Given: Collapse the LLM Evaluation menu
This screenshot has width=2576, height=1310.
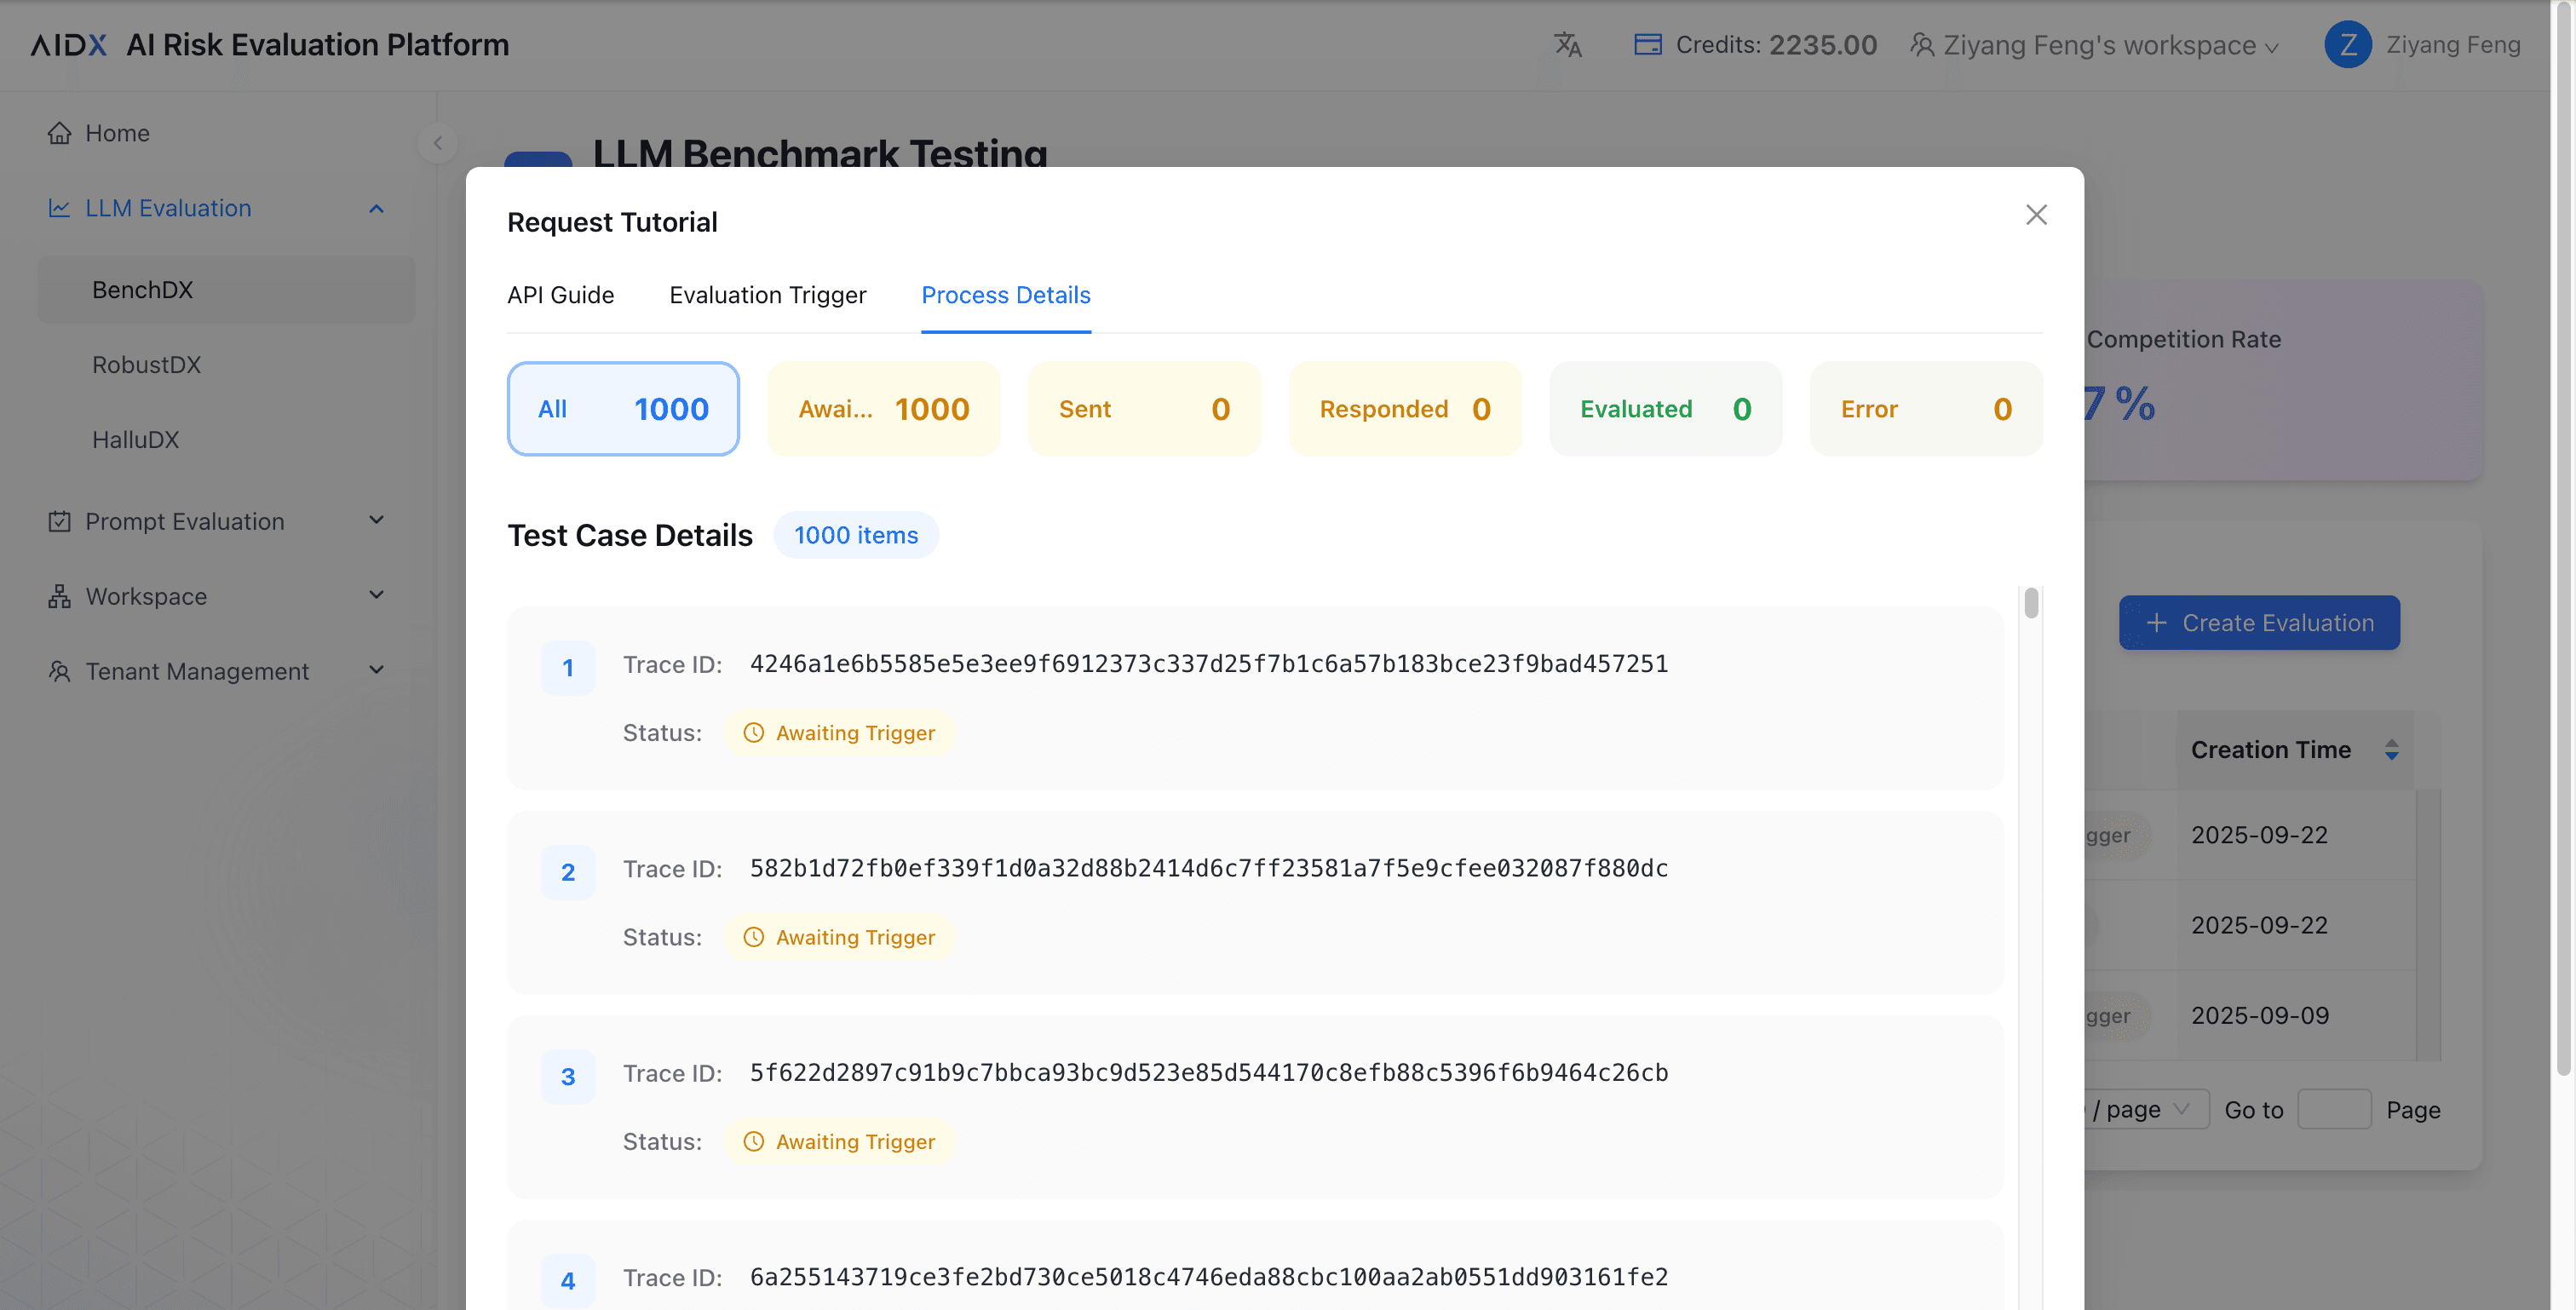Looking at the screenshot, I should (376, 208).
